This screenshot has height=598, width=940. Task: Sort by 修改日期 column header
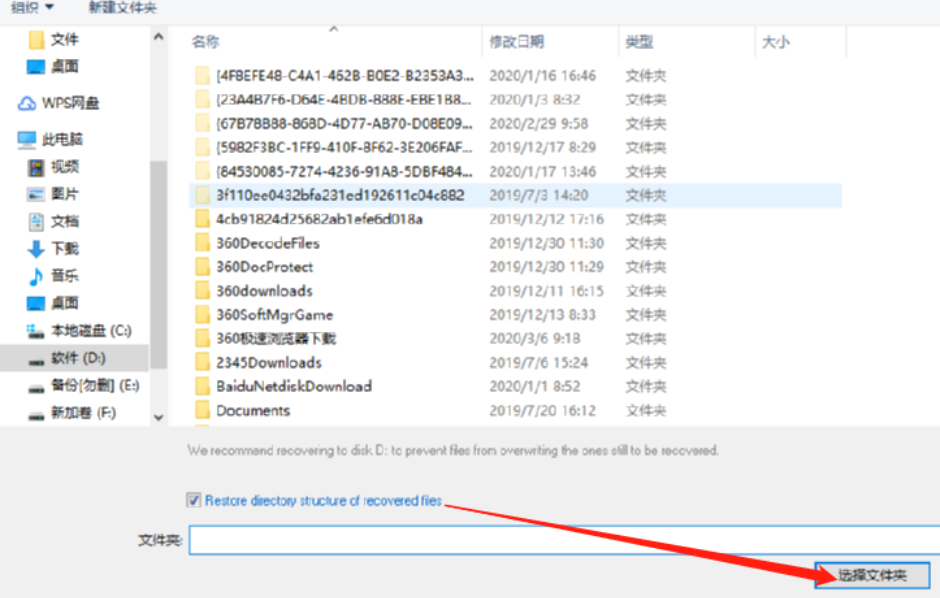[516, 42]
